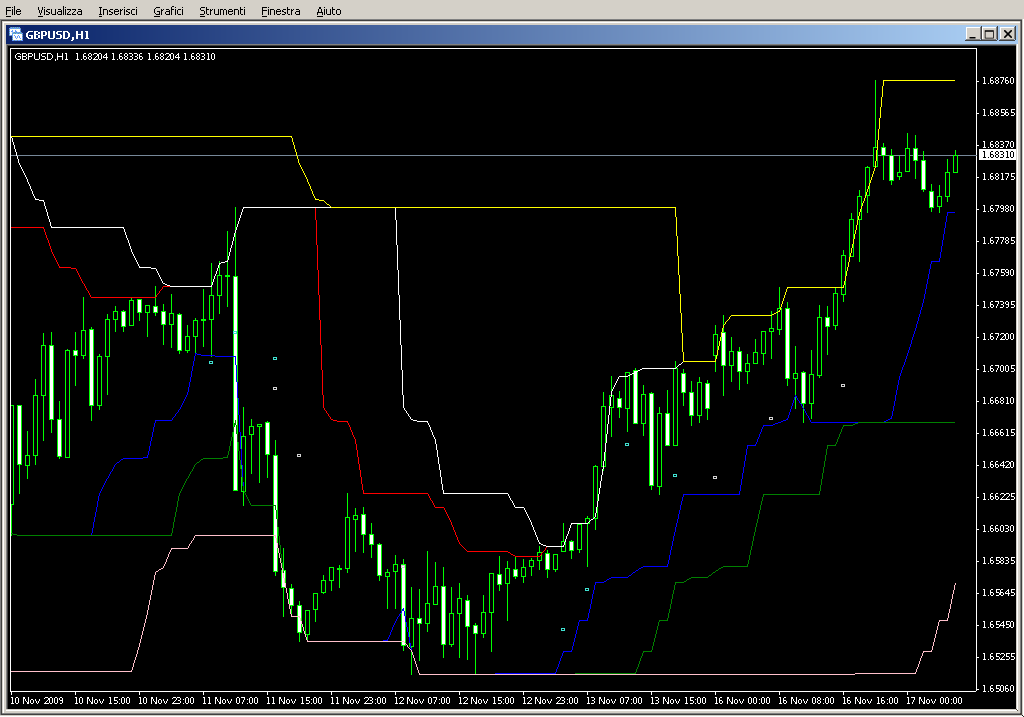Viewport: 1024px width, 717px height.
Task: Click the GBPUSD,H1 OHLC info text
Action: [115, 57]
